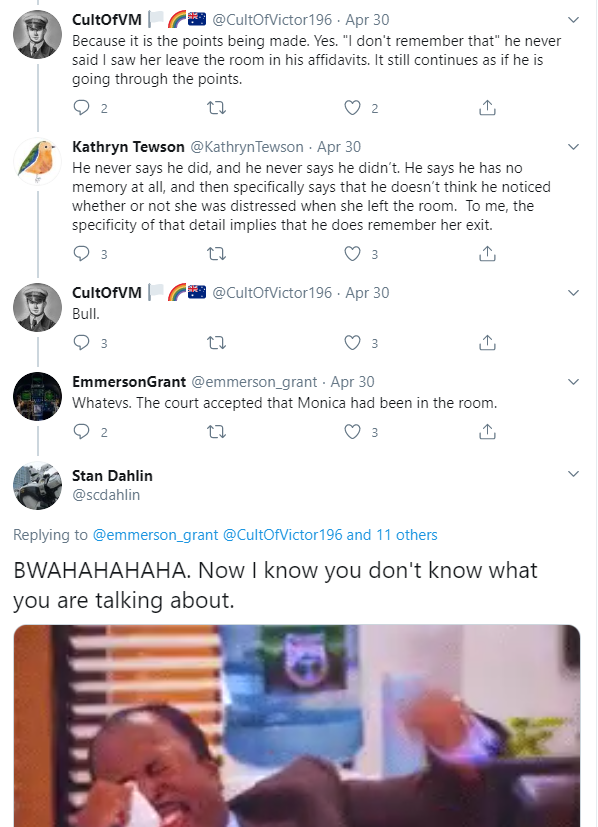Viewport: 598px width, 827px height.
Task: Show the "and 11 others" recipients
Action: [392, 535]
